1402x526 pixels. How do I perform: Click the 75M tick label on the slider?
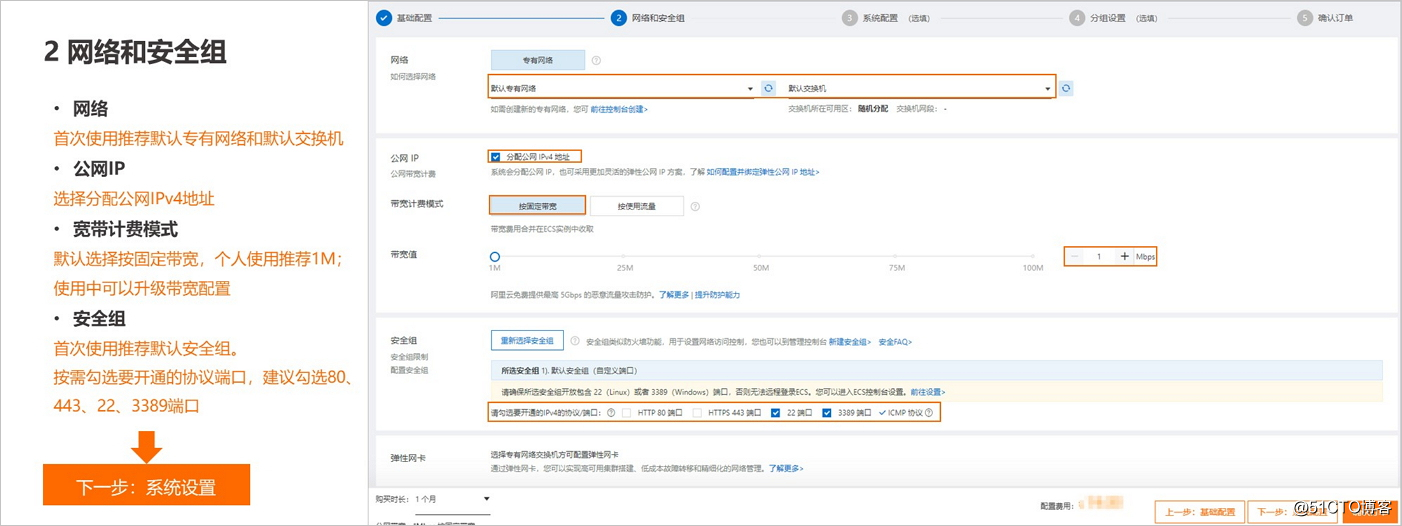pyautogui.click(x=896, y=268)
